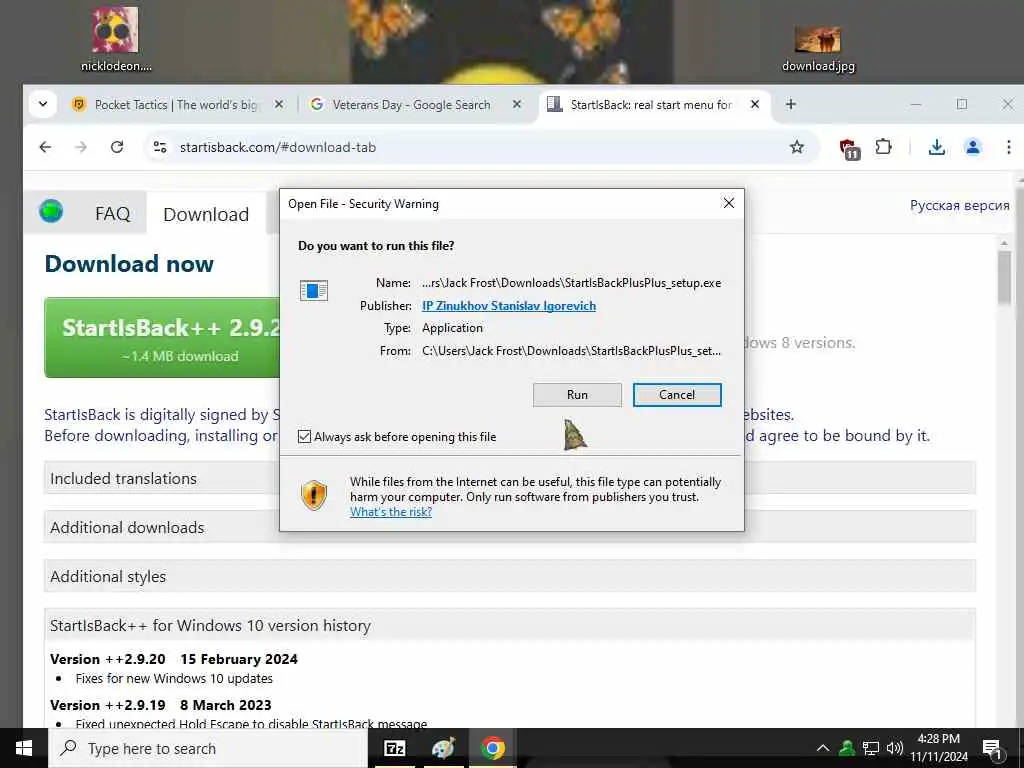The width and height of the screenshot is (1024, 768).
Task: Open Paint from the taskbar
Action: 443,748
